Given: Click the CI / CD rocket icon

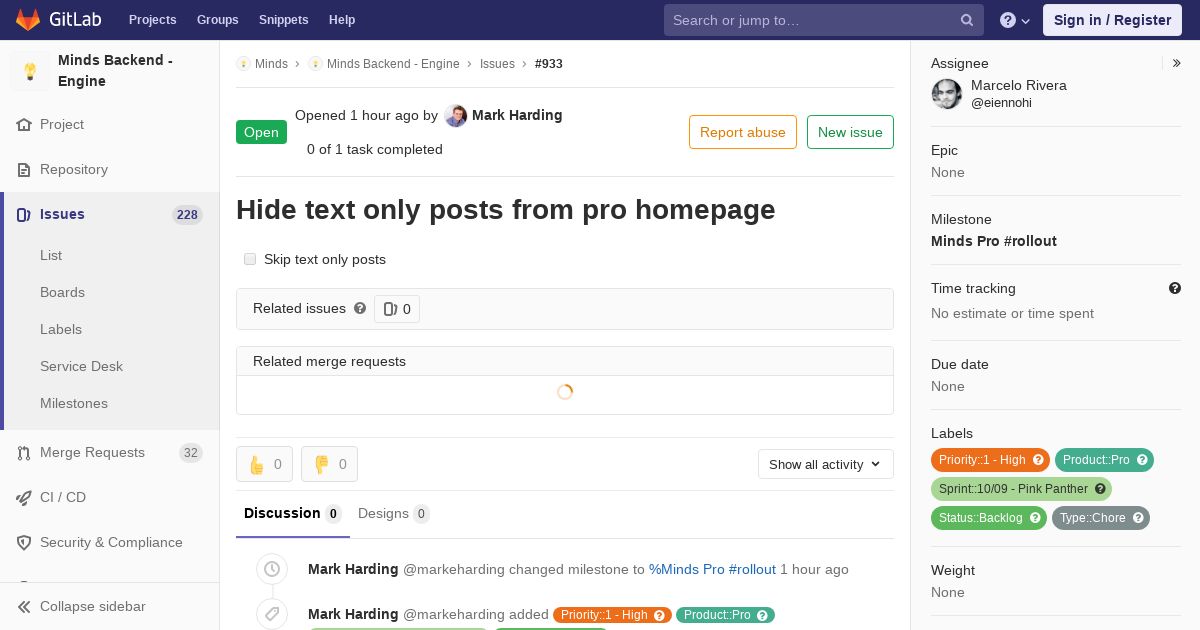Looking at the screenshot, I should 24,497.
